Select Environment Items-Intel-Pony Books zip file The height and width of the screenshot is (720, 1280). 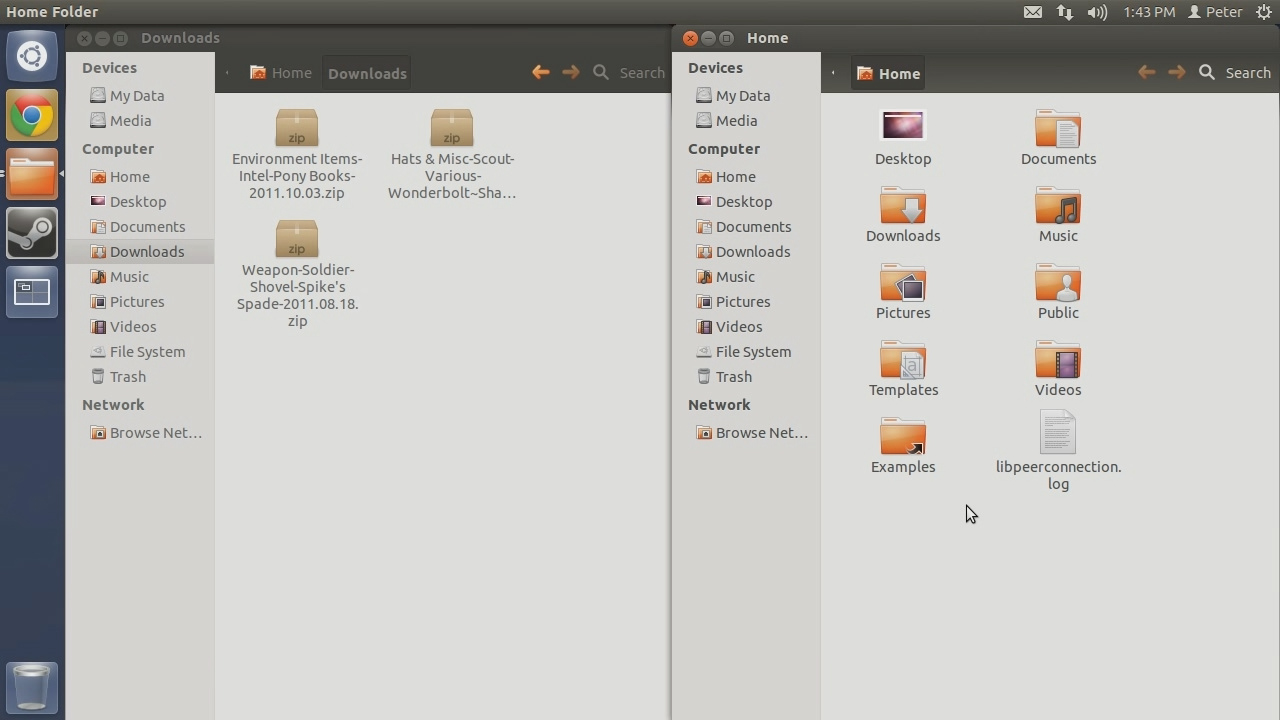297,155
